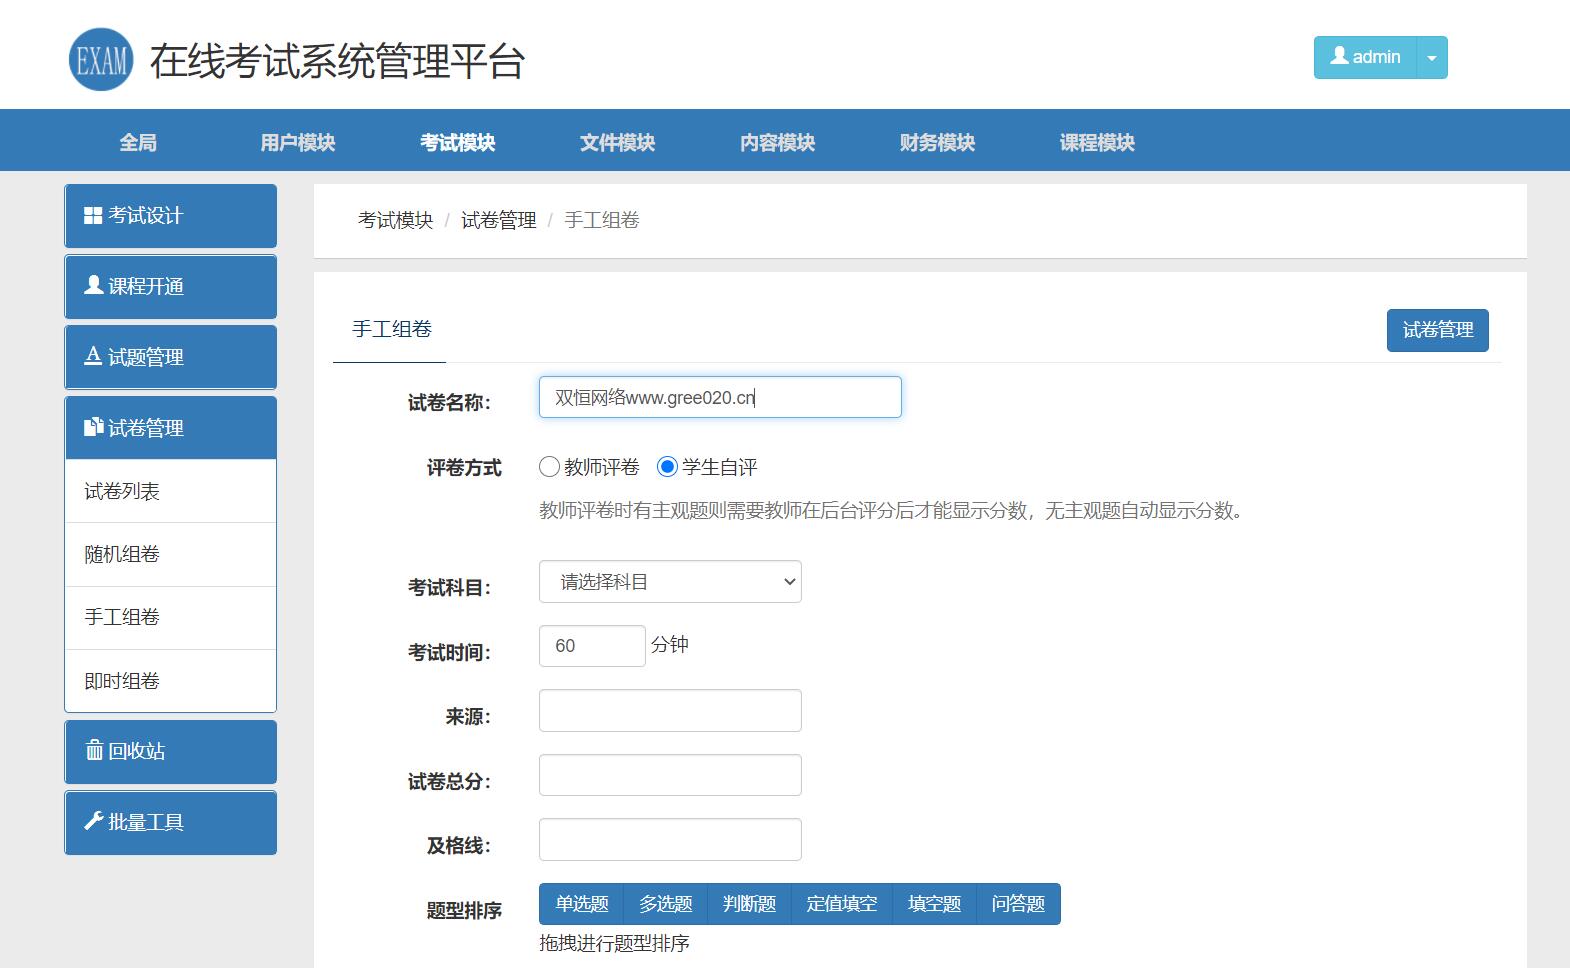Screen dimensions: 1570x968
Task: Expand the 批量工具 sidebar section
Action: tap(171, 823)
